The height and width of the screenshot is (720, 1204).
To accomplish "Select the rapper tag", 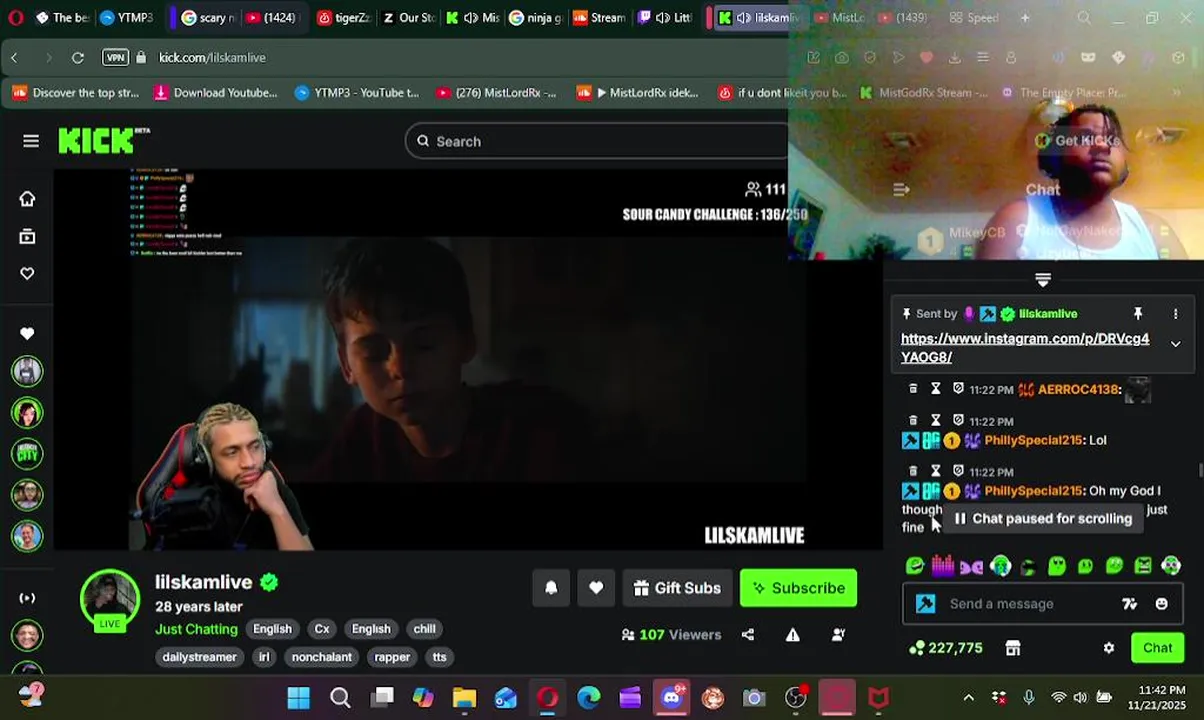I will pyautogui.click(x=392, y=657).
